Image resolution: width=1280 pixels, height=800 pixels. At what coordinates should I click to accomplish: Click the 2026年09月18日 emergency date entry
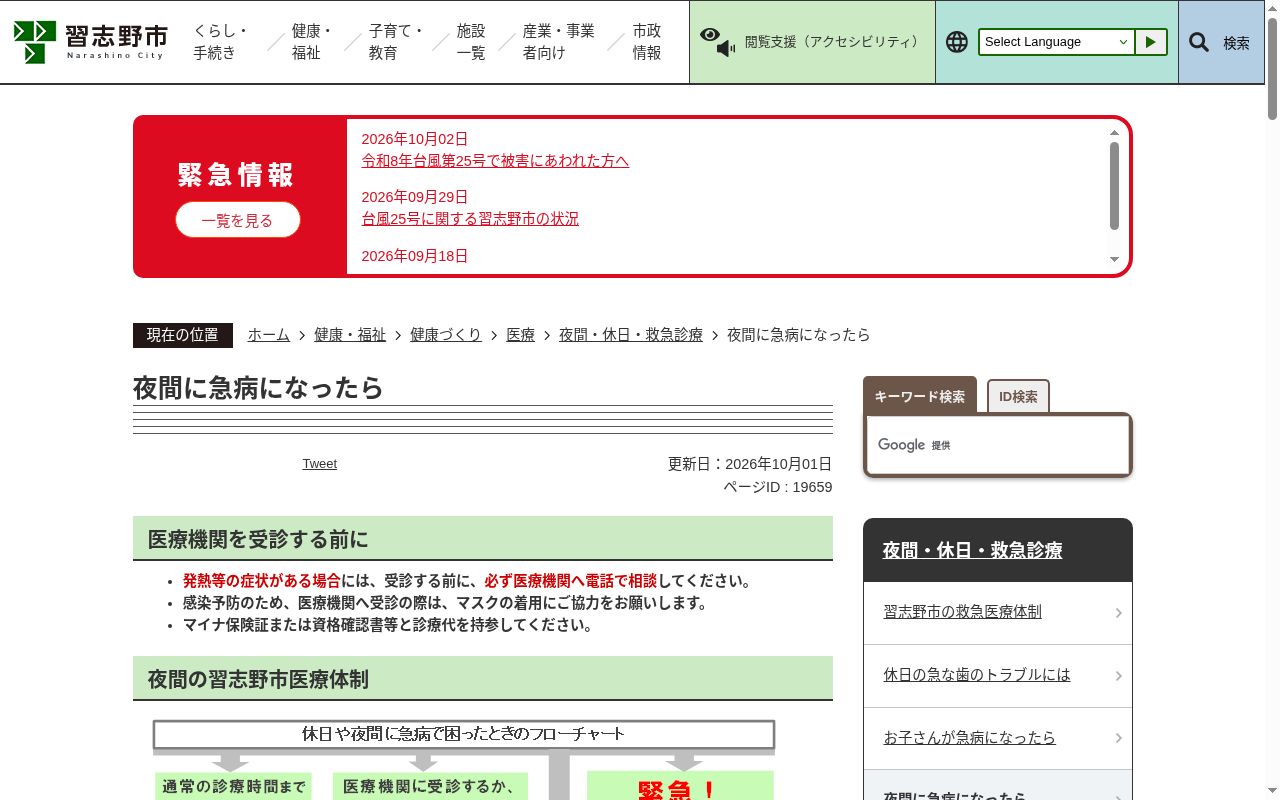click(415, 256)
